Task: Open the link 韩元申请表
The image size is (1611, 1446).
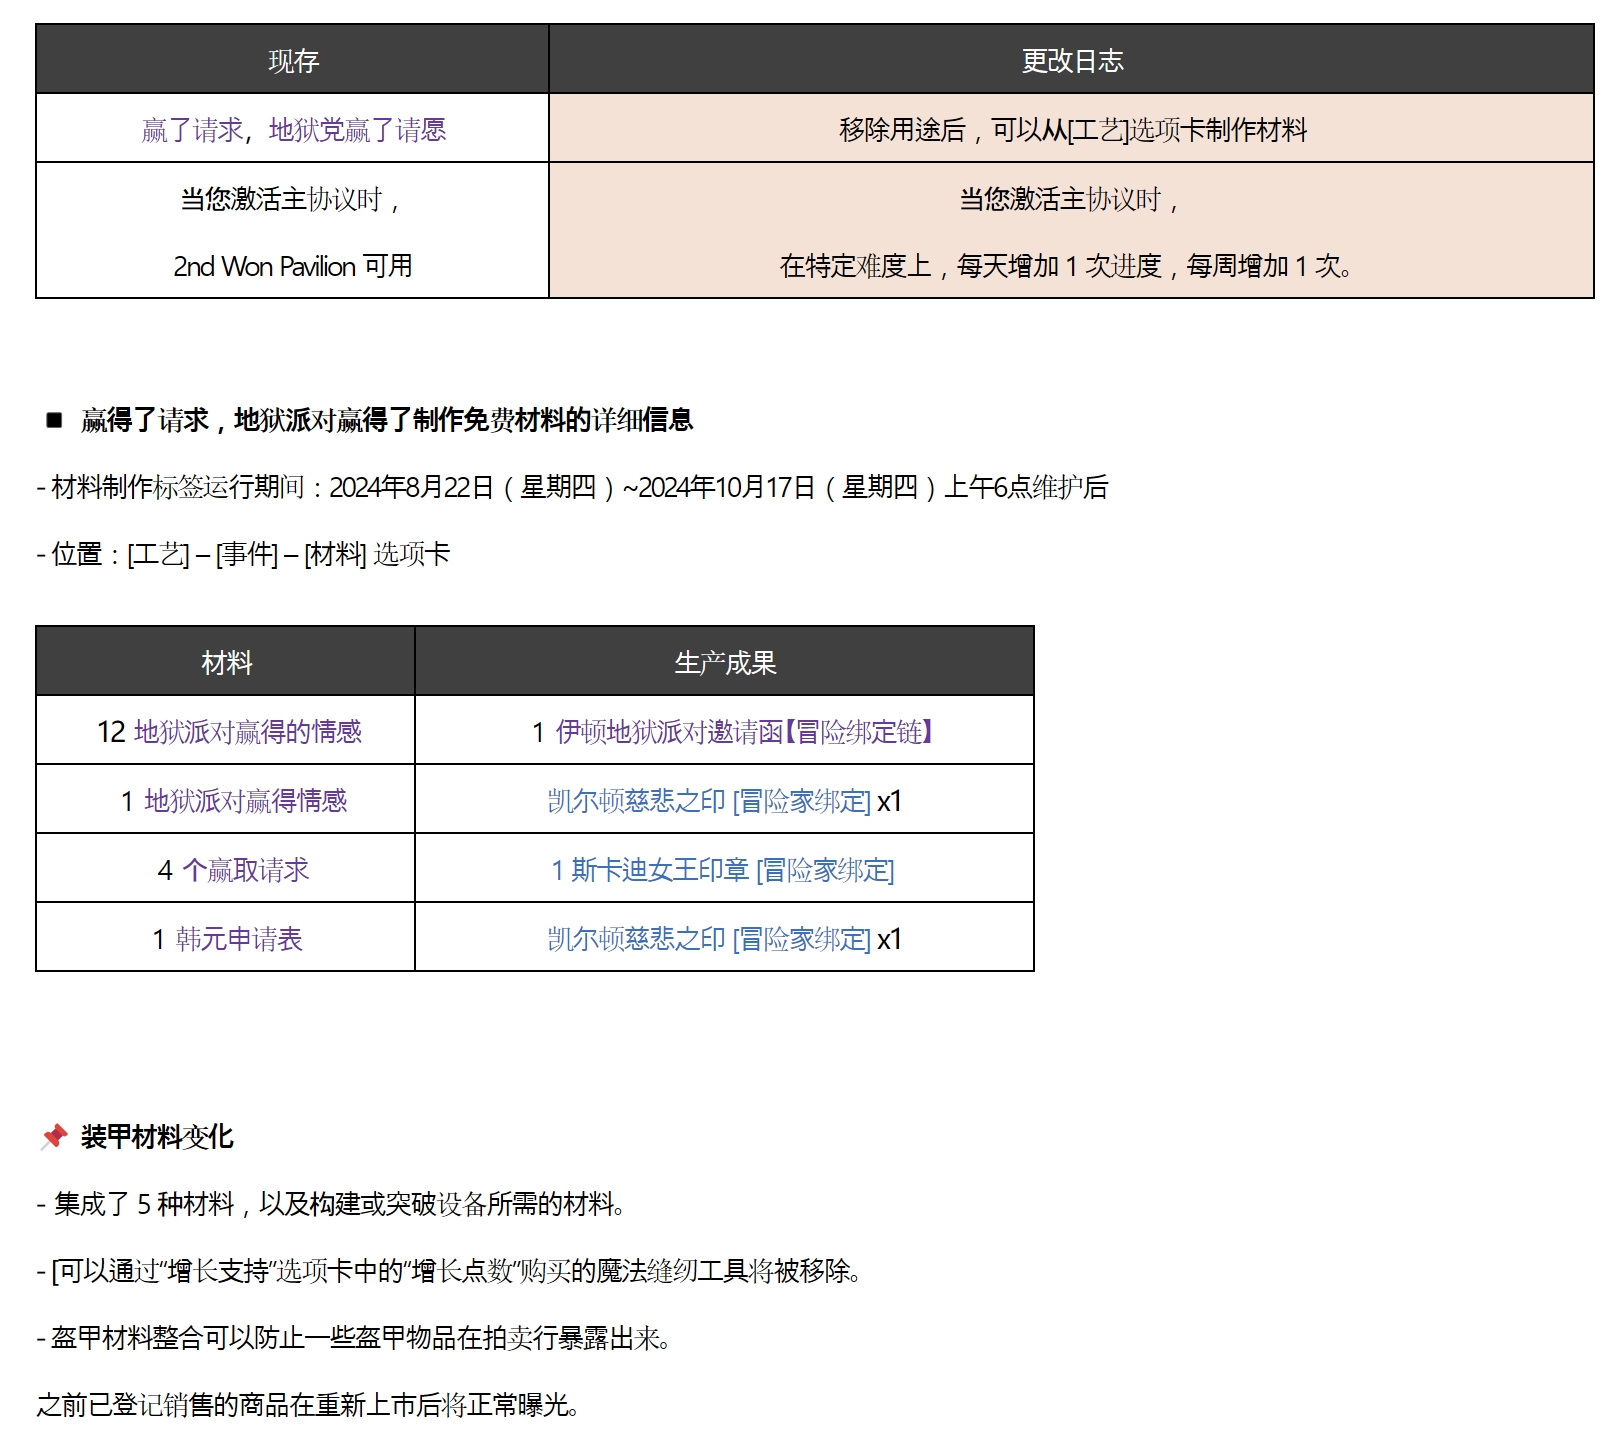Action: click(x=239, y=939)
